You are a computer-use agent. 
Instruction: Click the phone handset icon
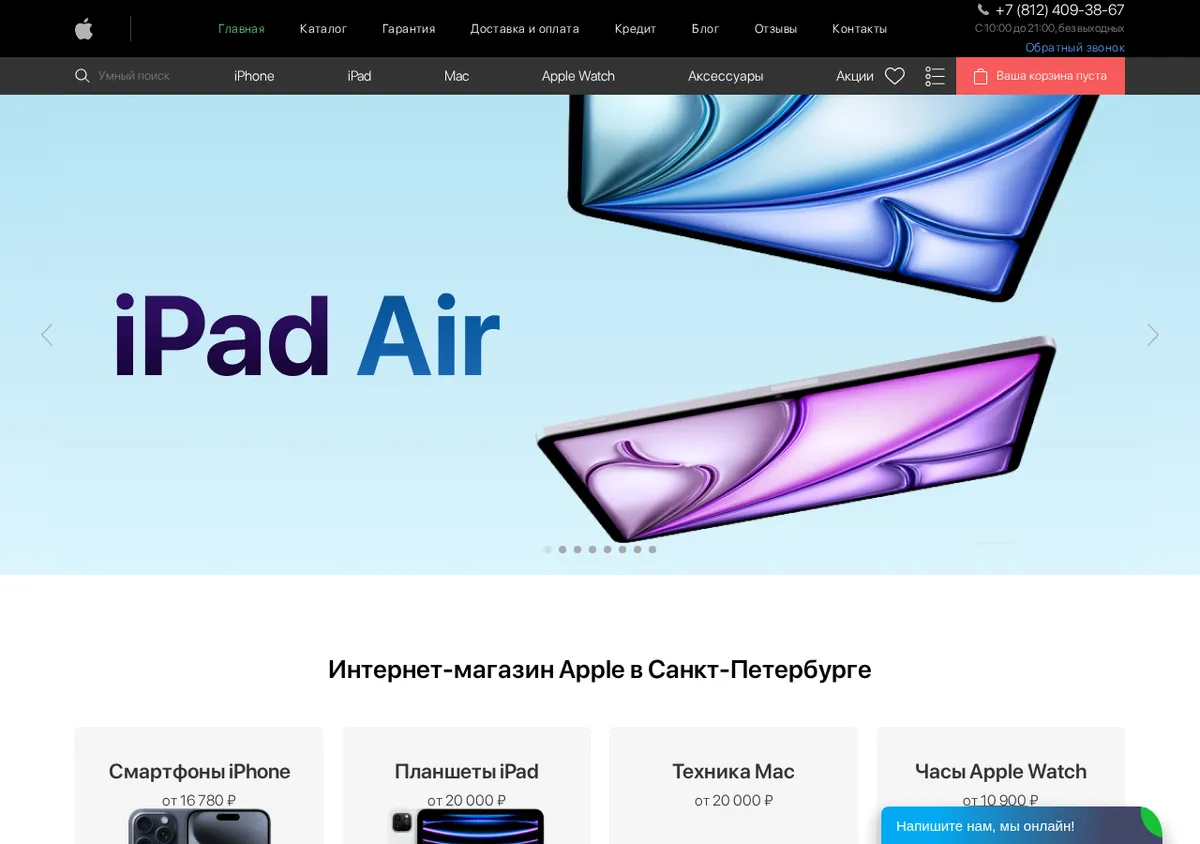983,10
